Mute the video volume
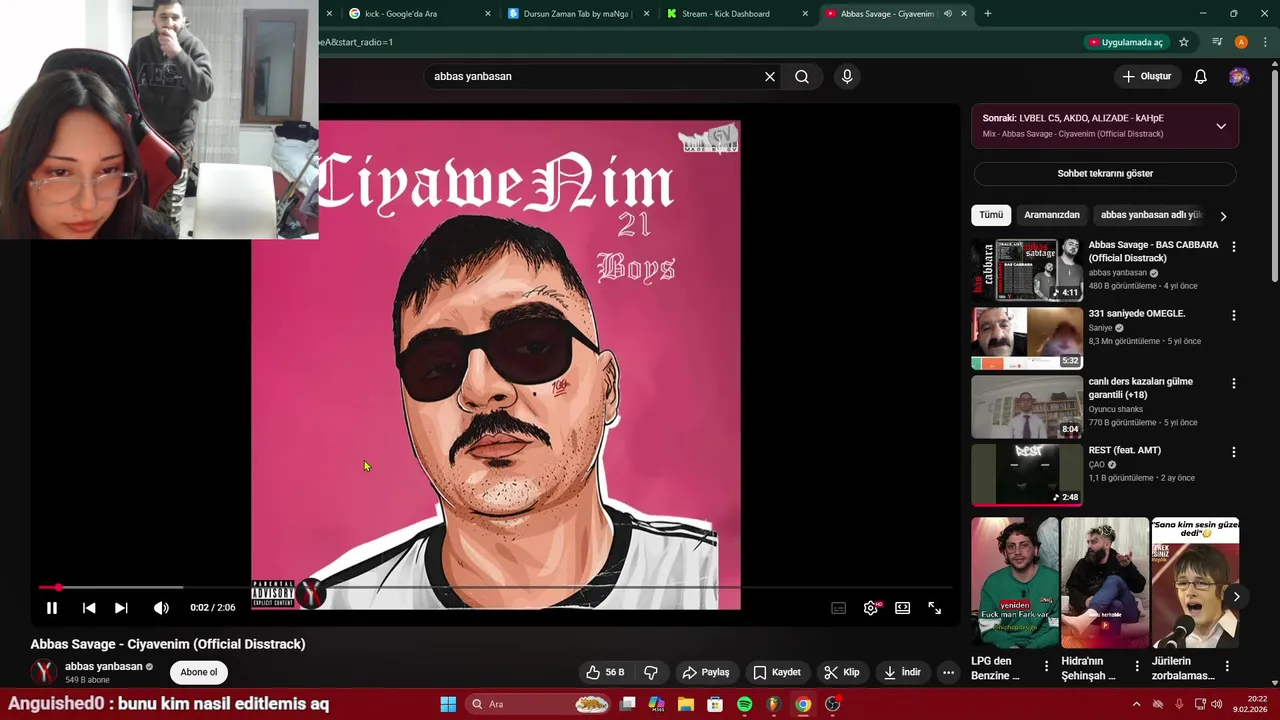Image resolution: width=1280 pixels, height=720 pixels. coord(161,608)
